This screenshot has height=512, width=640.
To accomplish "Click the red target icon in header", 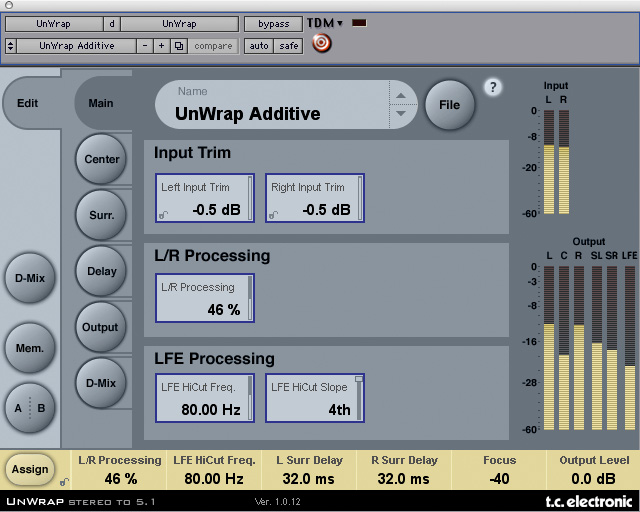I will pos(321,44).
